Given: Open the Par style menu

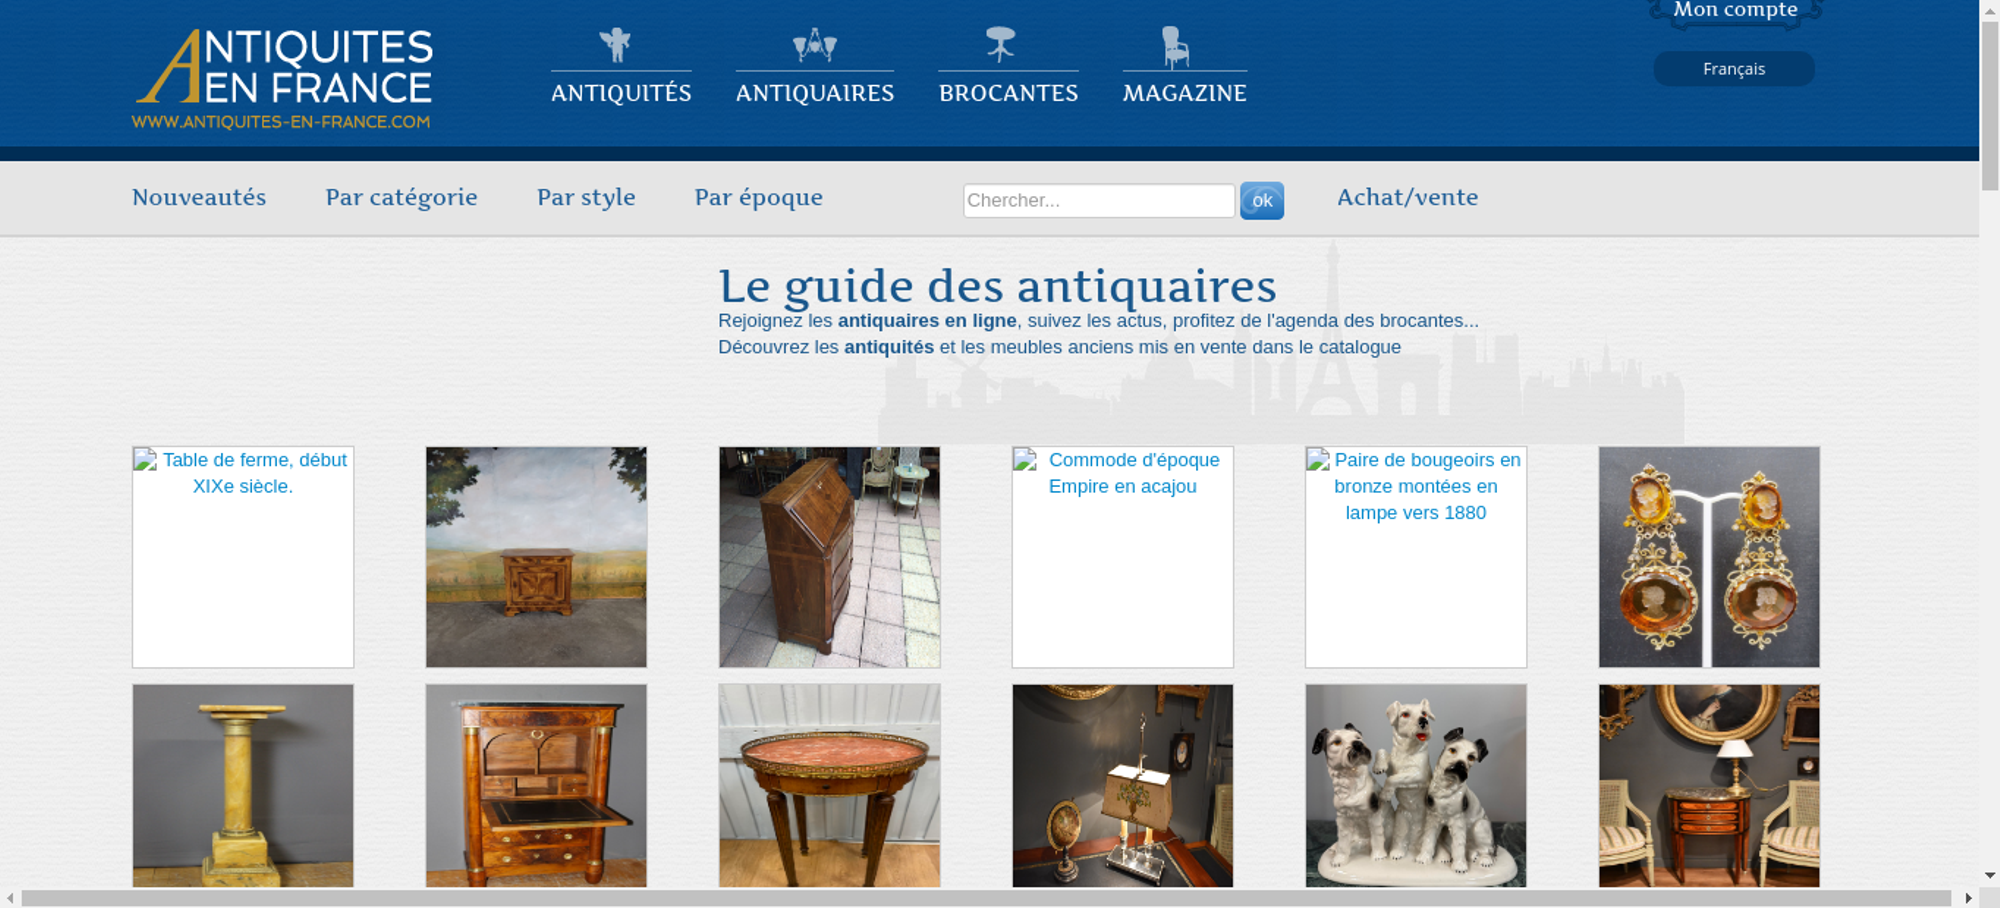Looking at the screenshot, I should pyautogui.click(x=586, y=197).
